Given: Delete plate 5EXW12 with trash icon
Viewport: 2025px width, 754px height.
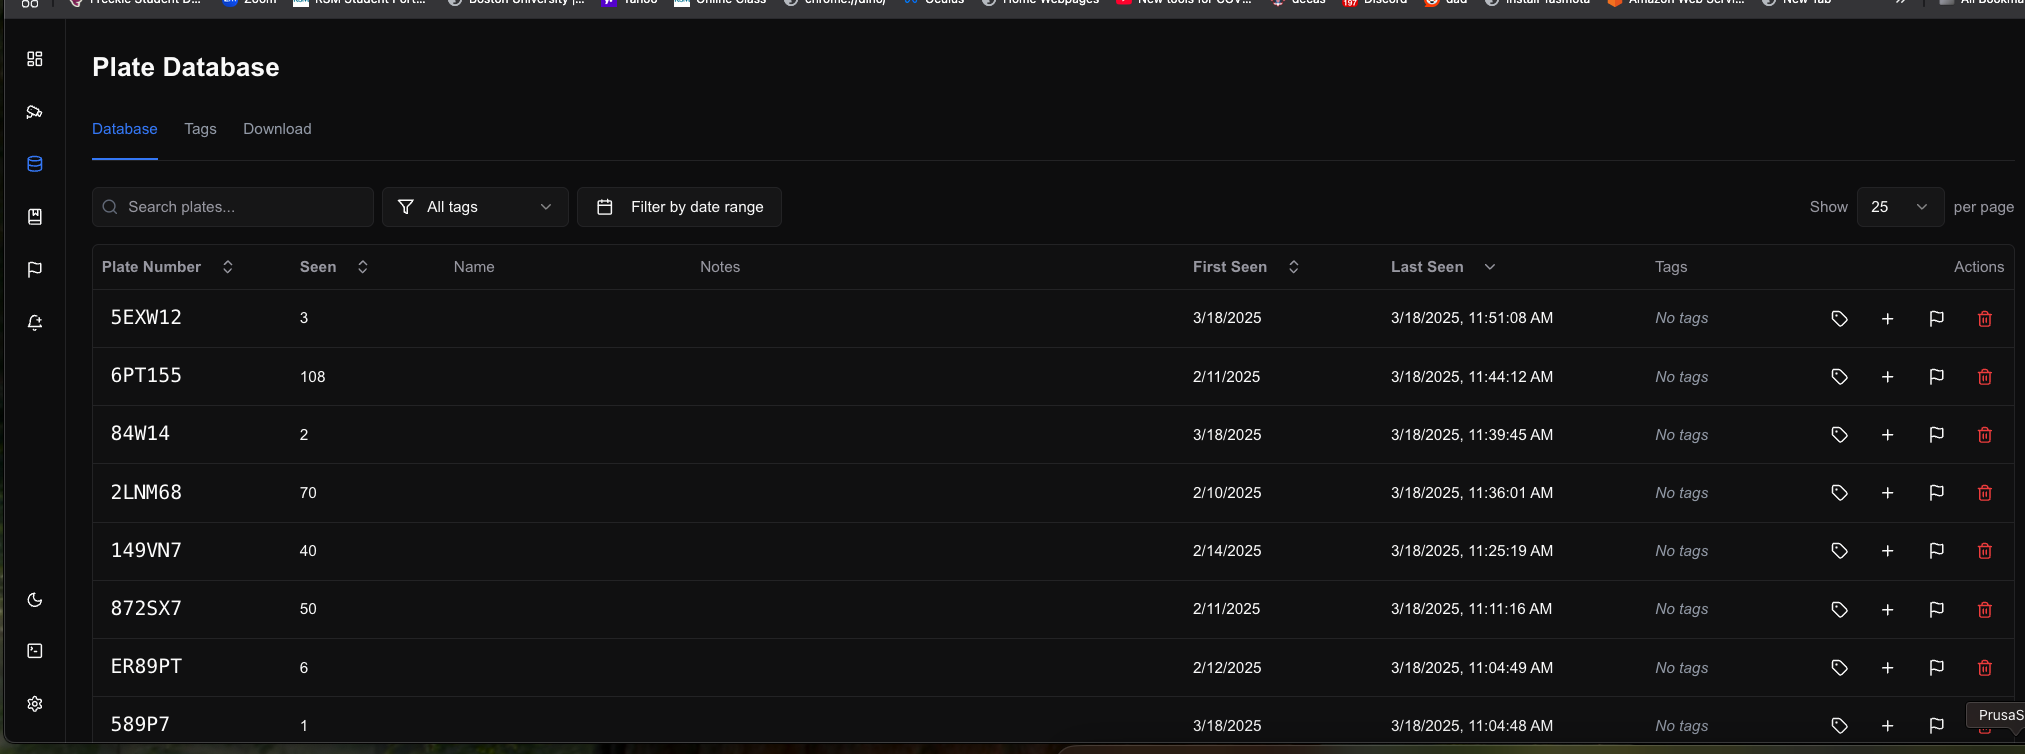Looking at the screenshot, I should click(1984, 318).
